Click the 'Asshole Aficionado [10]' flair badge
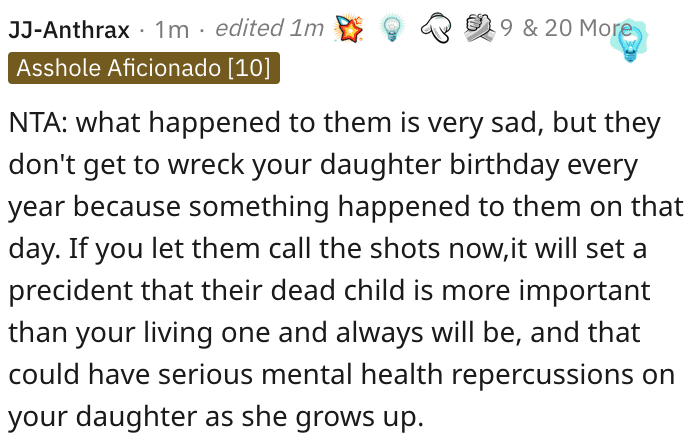Screen dimensions: 690x448 click(x=144, y=68)
